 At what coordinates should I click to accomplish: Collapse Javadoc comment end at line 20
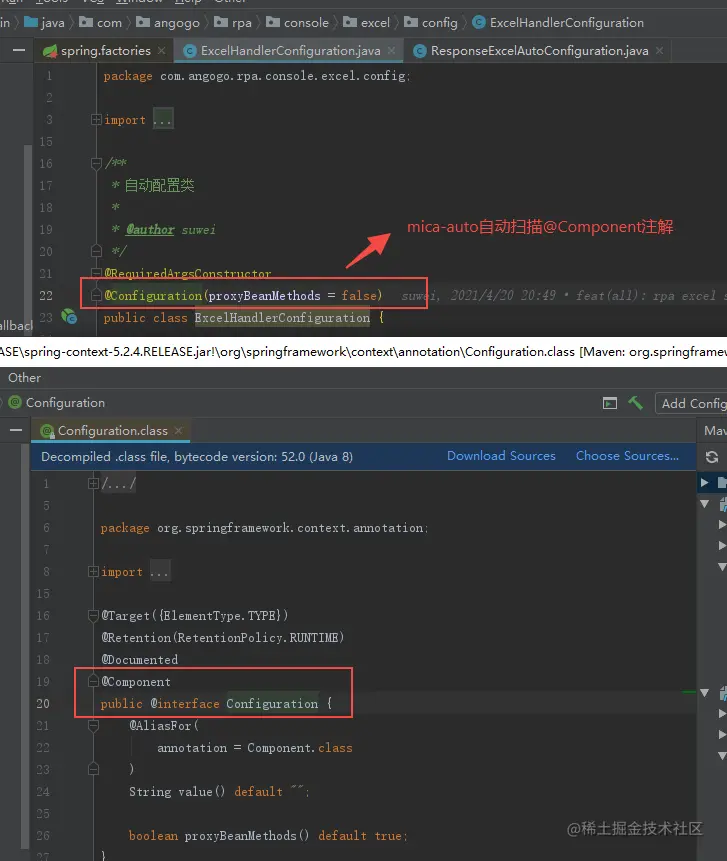click(96, 251)
